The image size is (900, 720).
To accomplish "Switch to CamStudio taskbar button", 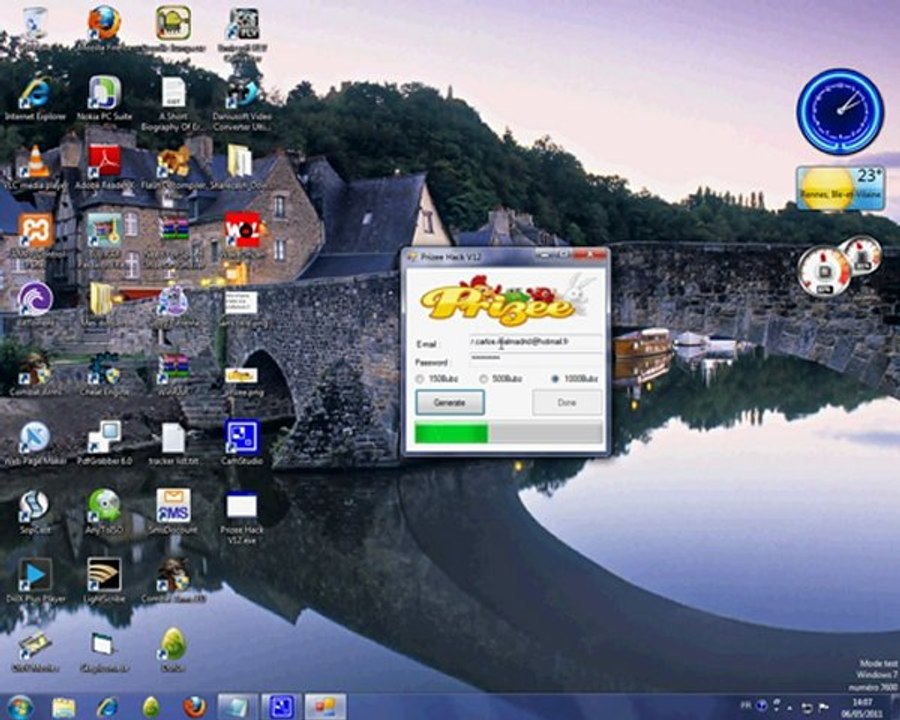I will (x=281, y=707).
